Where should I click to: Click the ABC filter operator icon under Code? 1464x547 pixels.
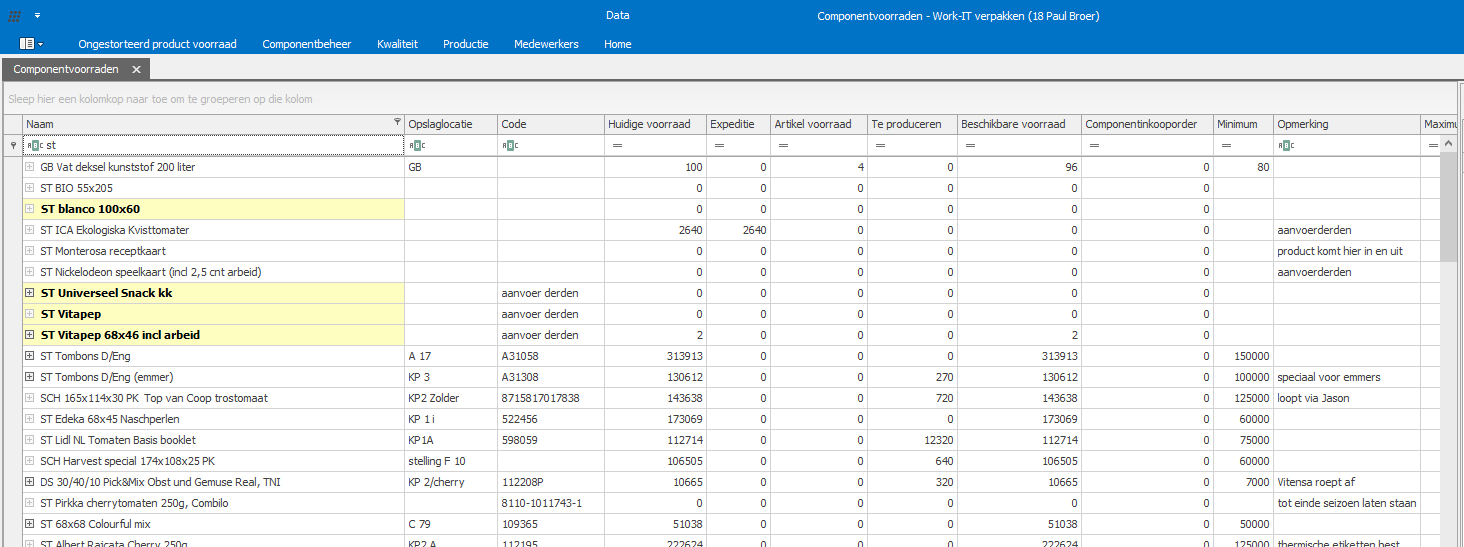(510, 146)
